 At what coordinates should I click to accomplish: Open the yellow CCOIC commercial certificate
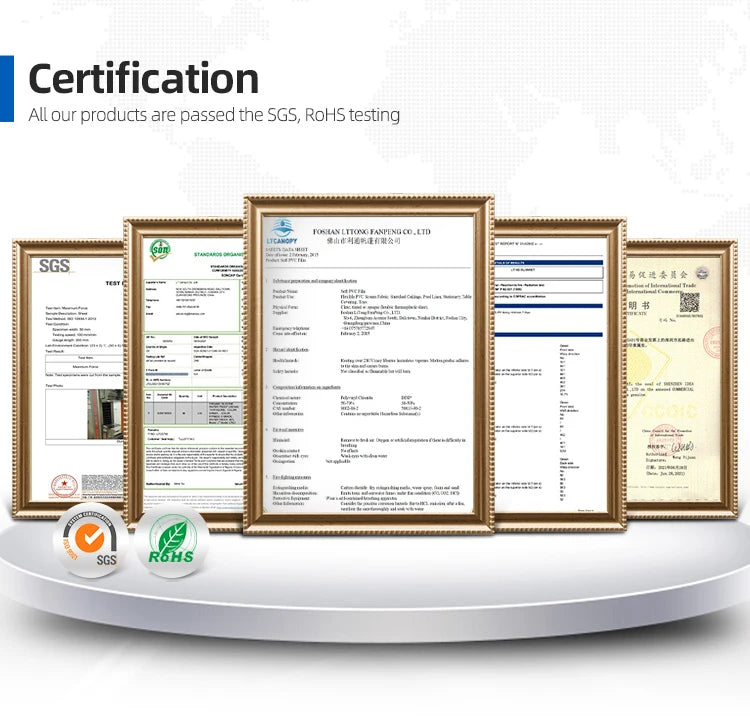pos(682,379)
